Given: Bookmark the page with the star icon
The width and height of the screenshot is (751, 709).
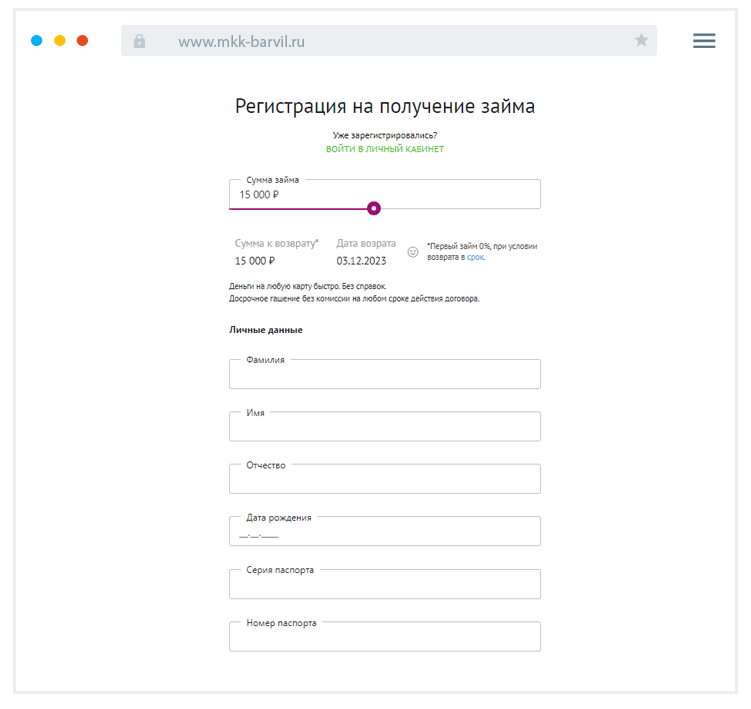Looking at the screenshot, I should 641,41.
